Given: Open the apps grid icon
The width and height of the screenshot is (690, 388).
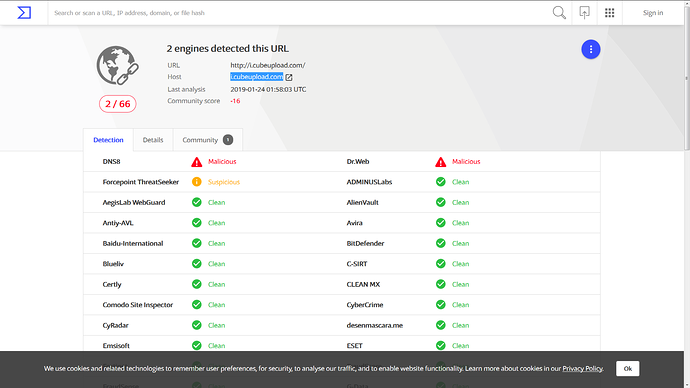Looking at the screenshot, I should pyautogui.click(x=609, y=13).
